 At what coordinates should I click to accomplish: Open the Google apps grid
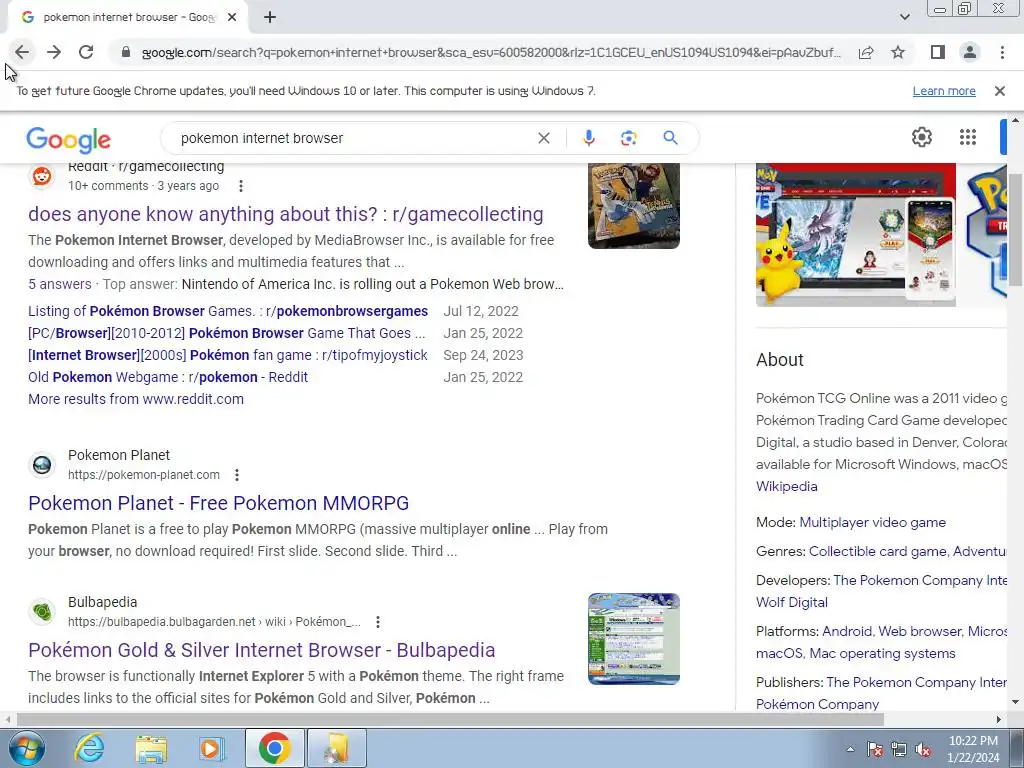click(x=968, y=137)
